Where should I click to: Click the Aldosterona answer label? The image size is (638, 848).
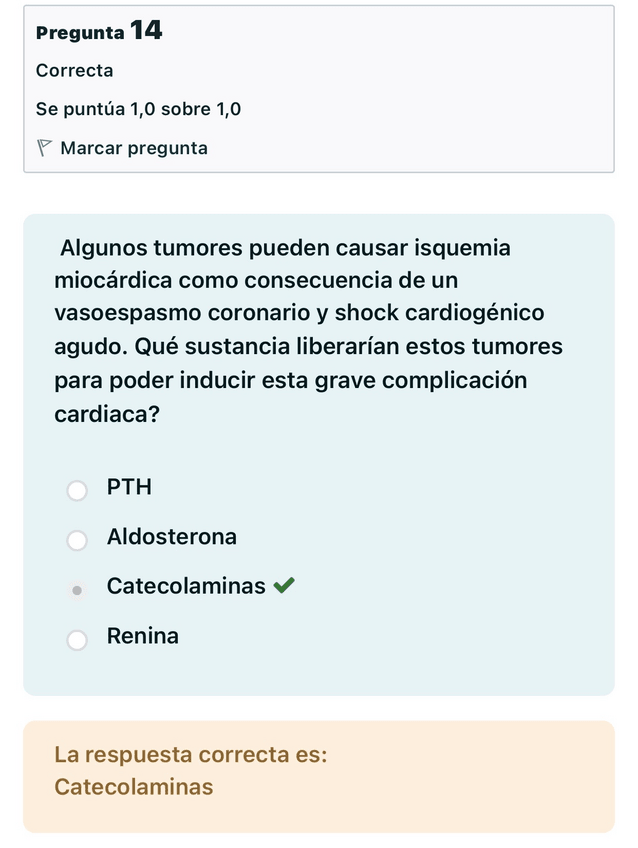[x=172, y=537]
